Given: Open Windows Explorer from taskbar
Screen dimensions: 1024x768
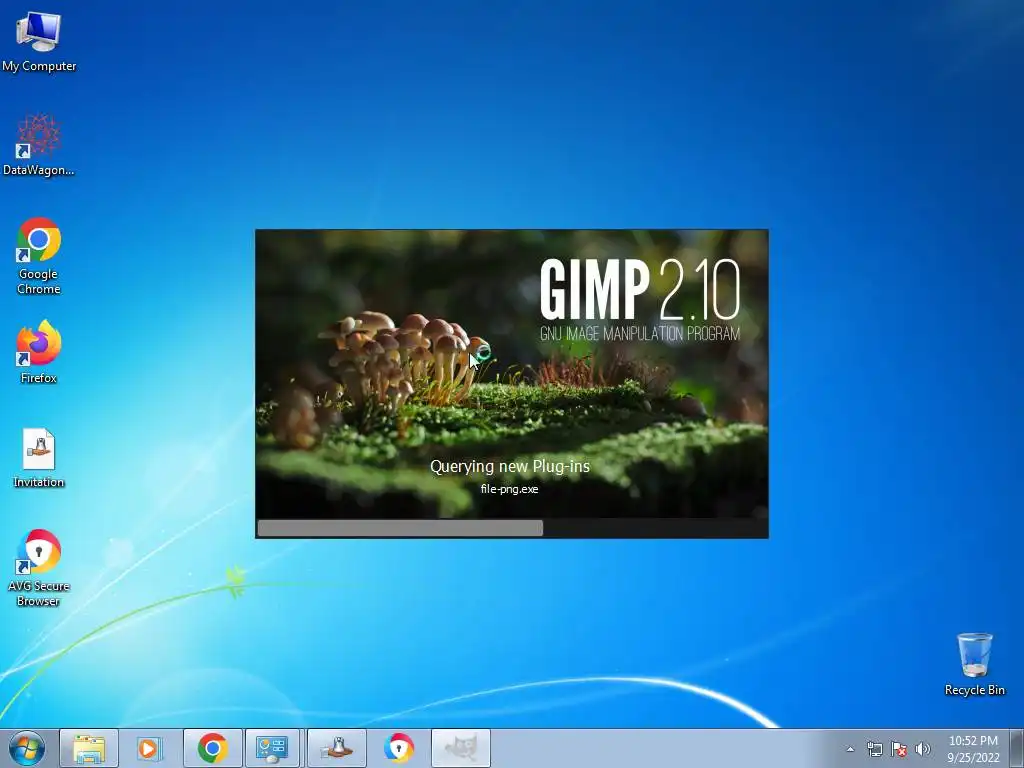Looking at the screenshot, I should (x=89, y=748).
